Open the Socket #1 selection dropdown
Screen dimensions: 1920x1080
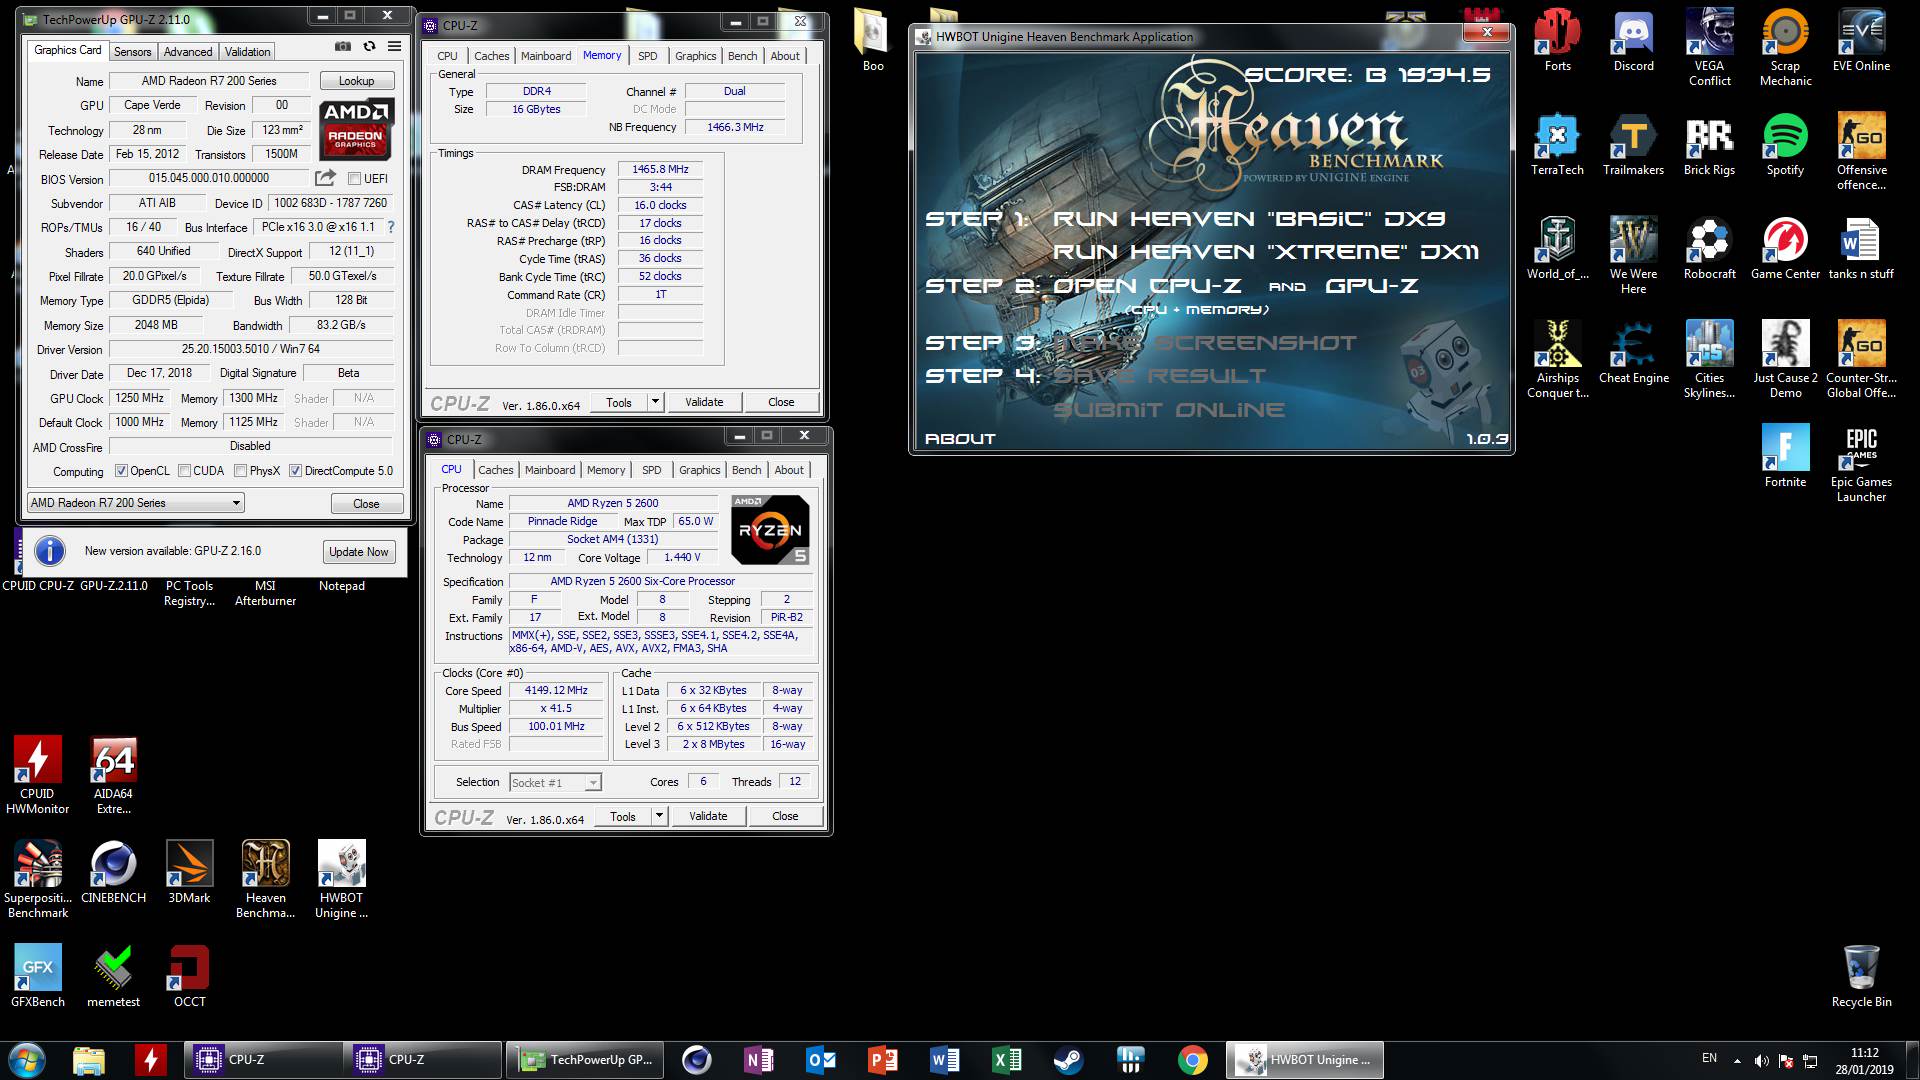[x=555, y=783]
